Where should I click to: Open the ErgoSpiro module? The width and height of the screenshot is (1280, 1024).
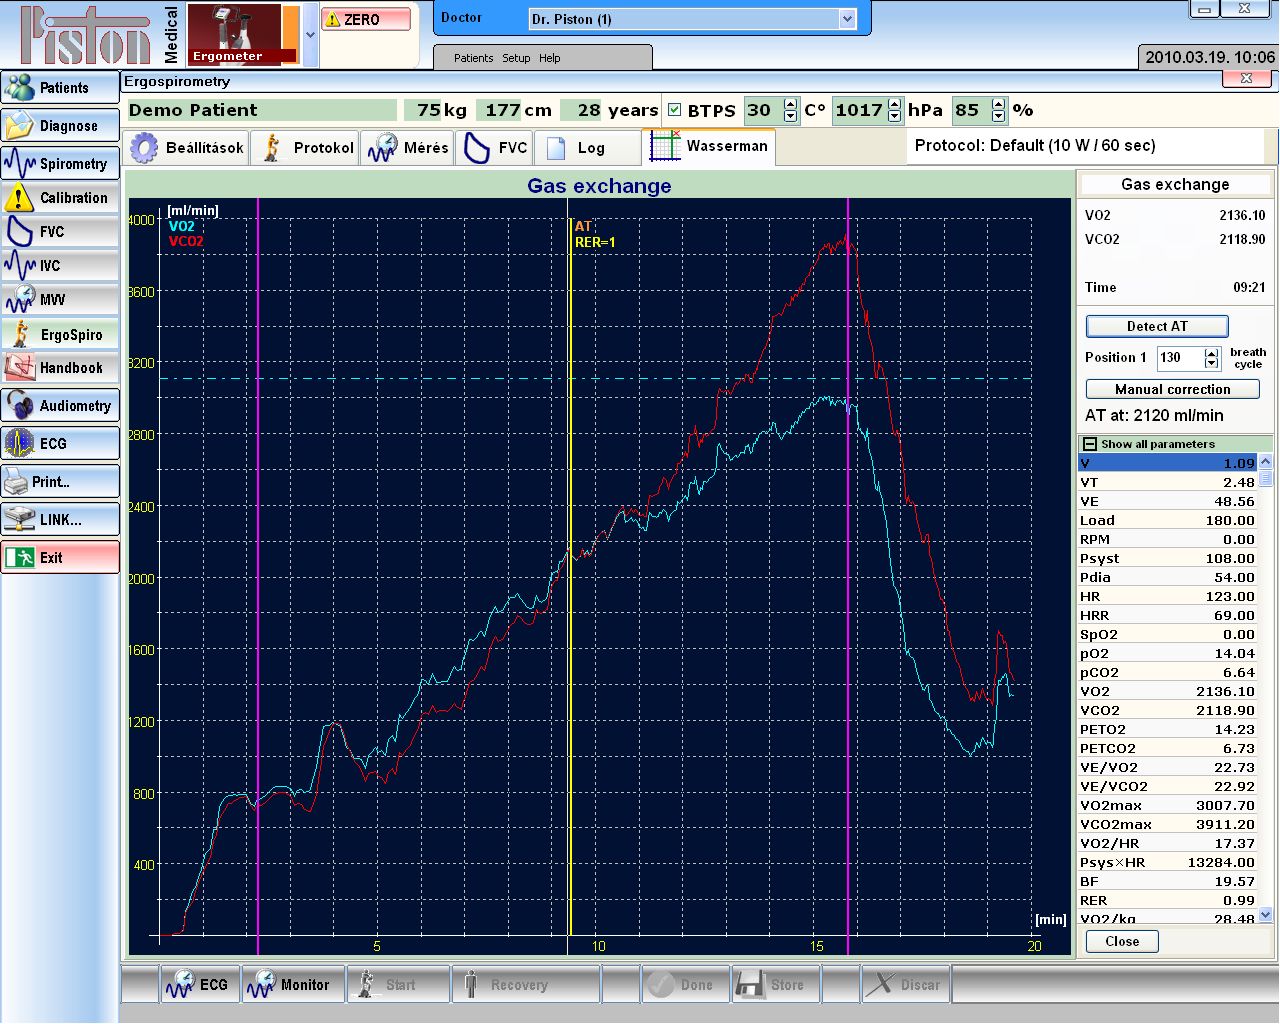pos(60,334)
